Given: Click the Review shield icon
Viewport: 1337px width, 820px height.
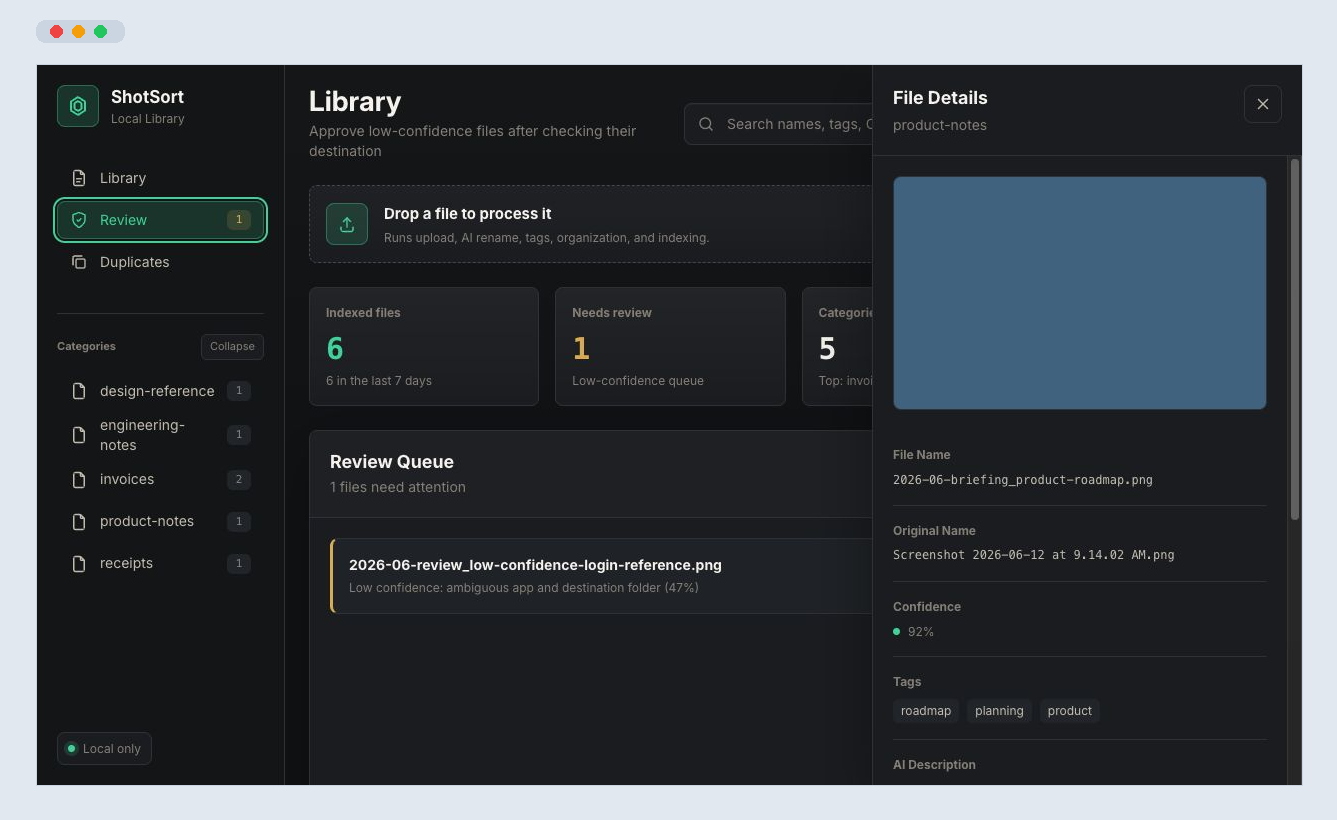Looking at the screenshot, I should click(x=79, y=220).
